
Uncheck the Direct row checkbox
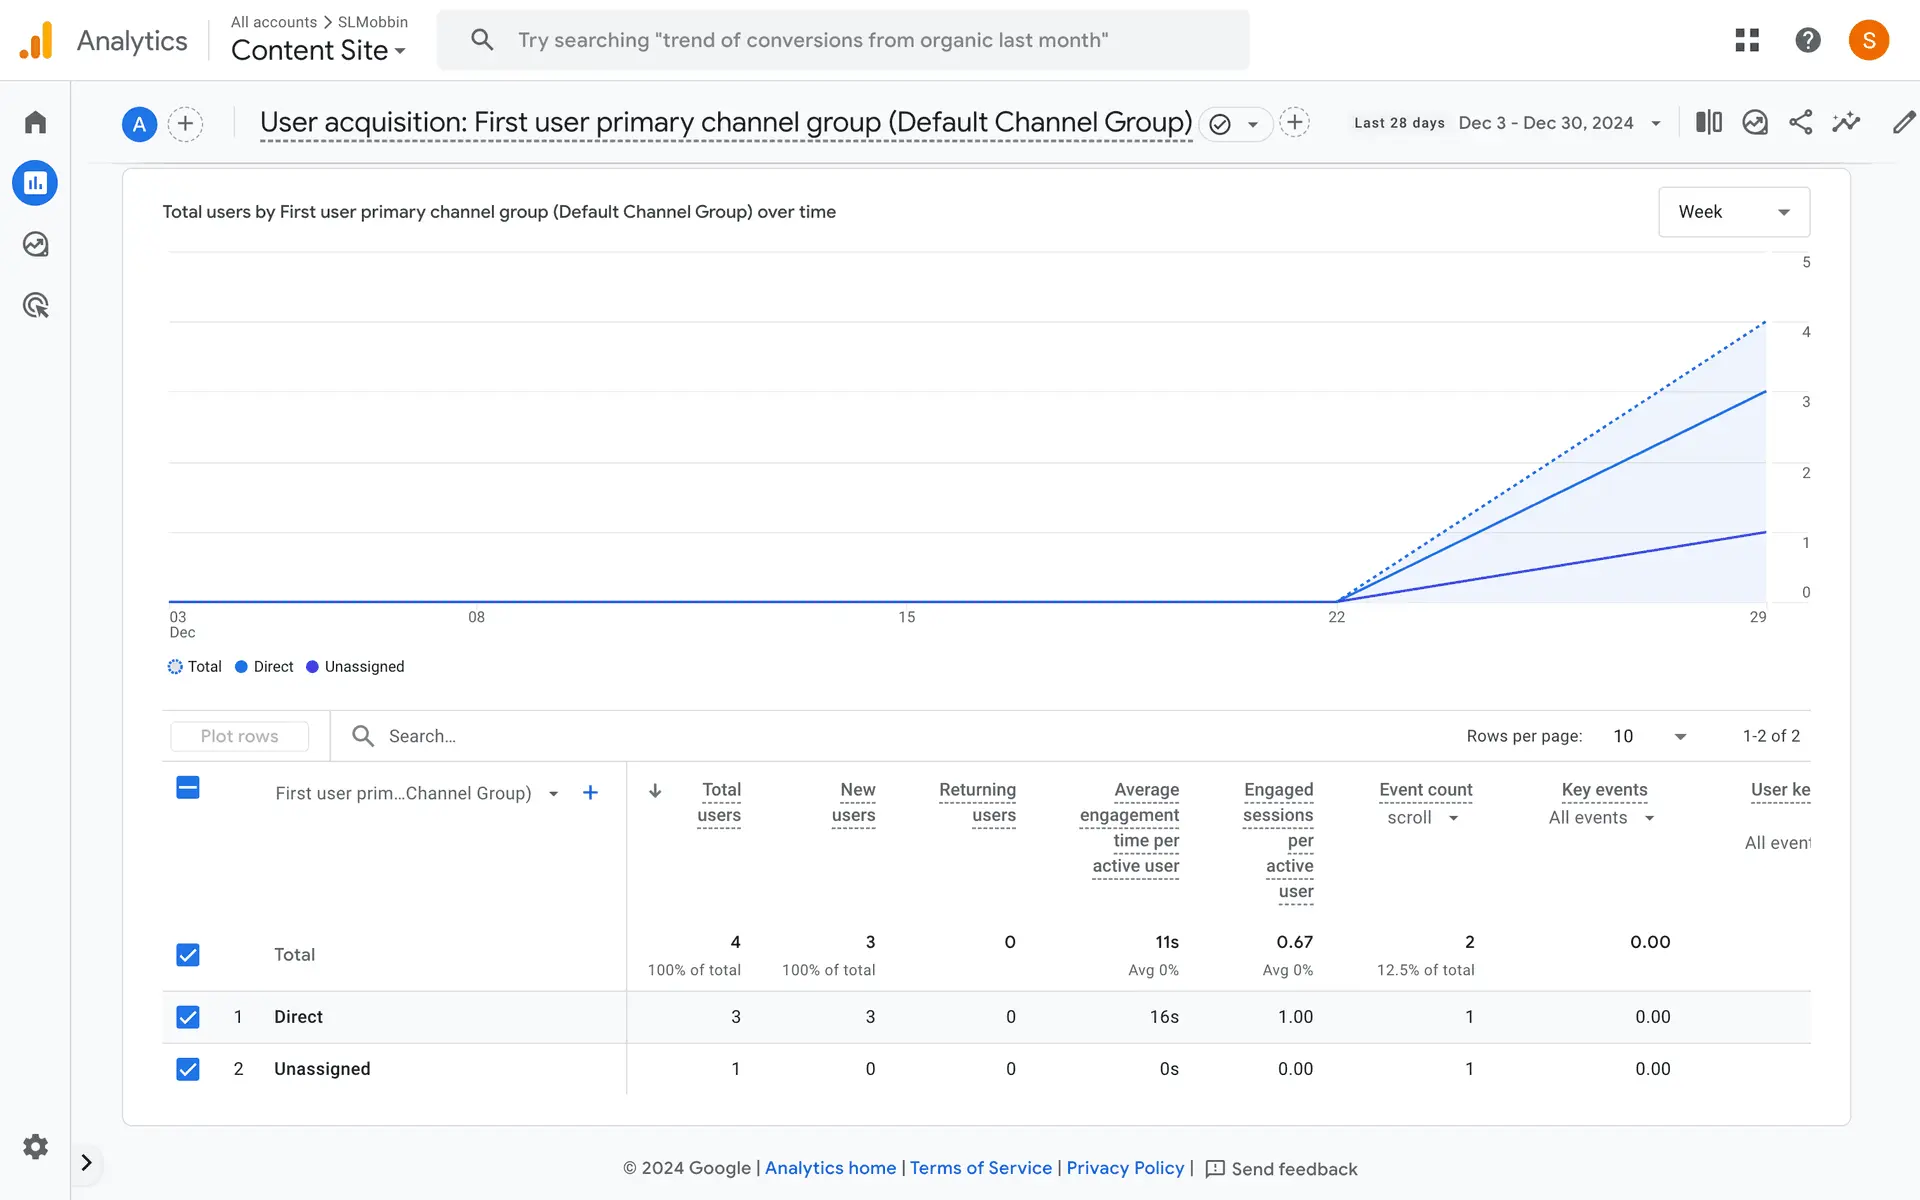click(188, 1017)
